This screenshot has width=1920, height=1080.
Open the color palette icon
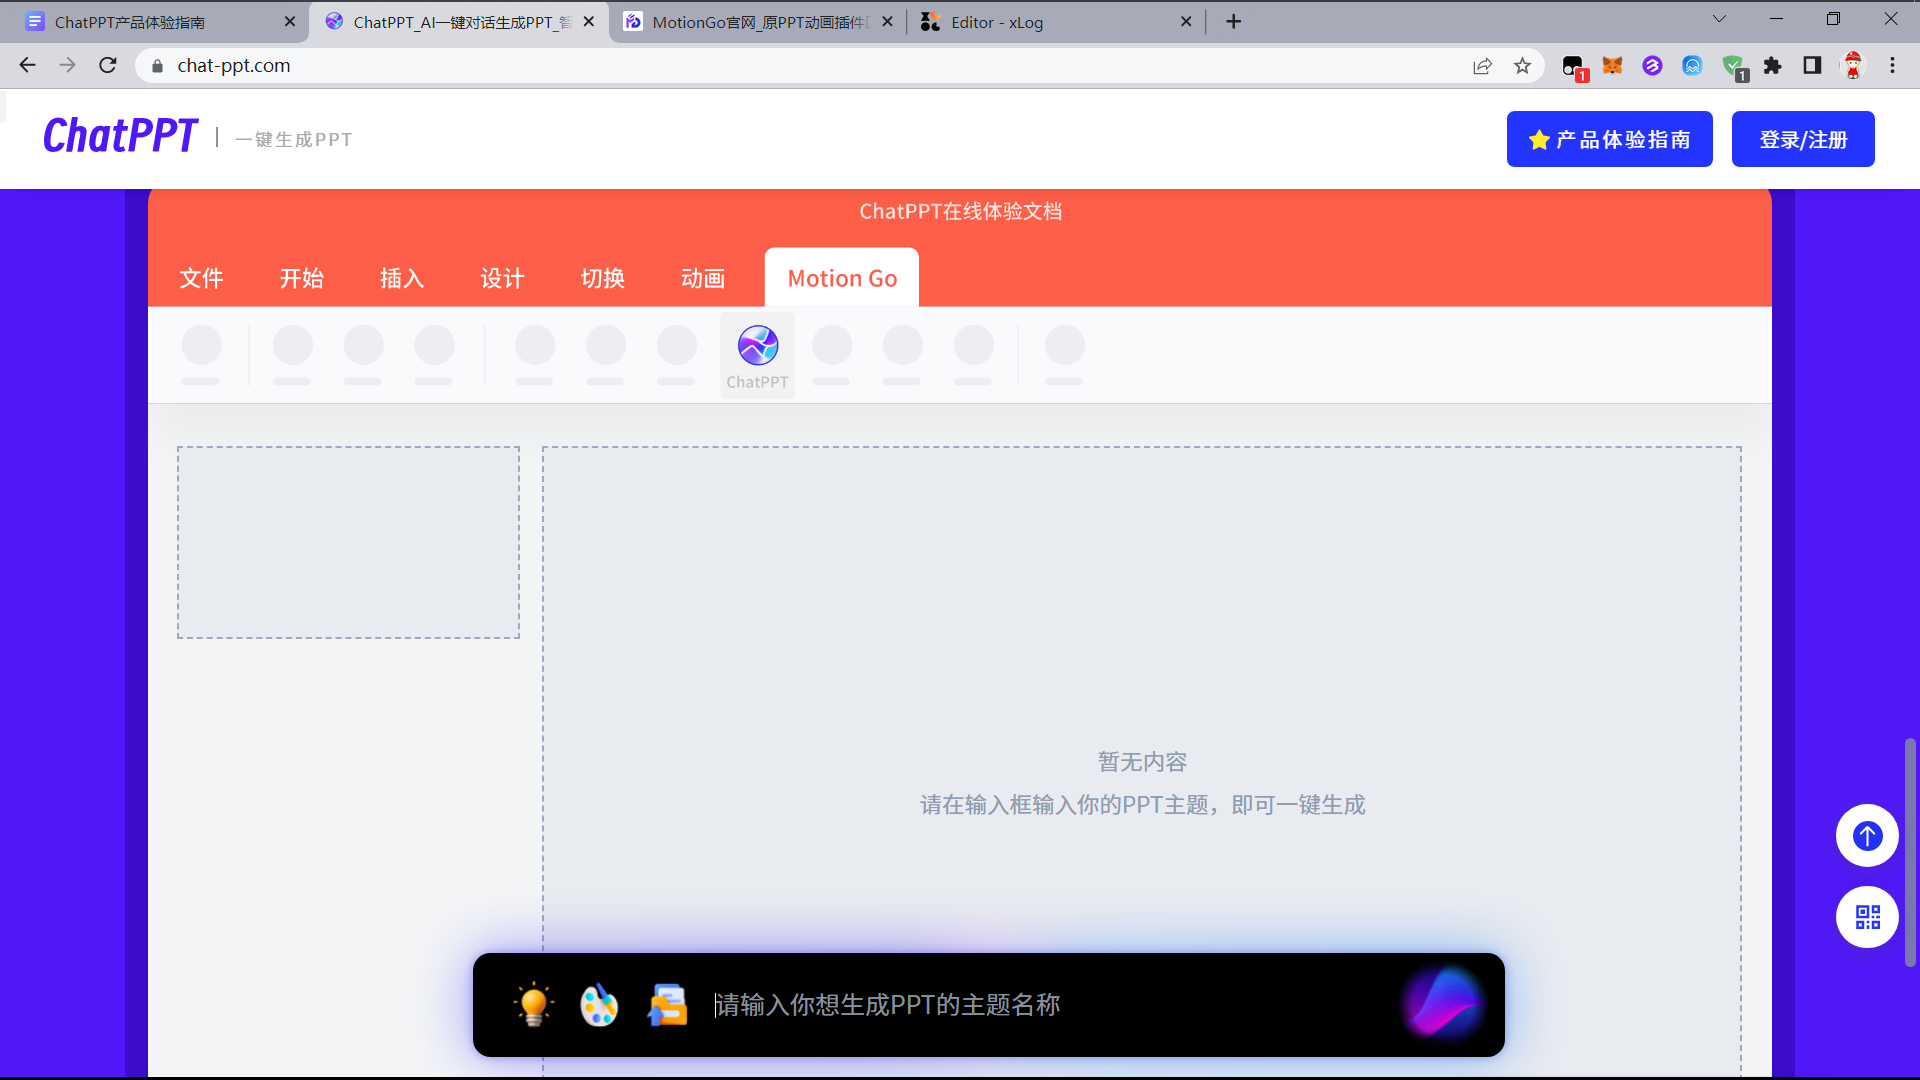(x=599, y=1005)
